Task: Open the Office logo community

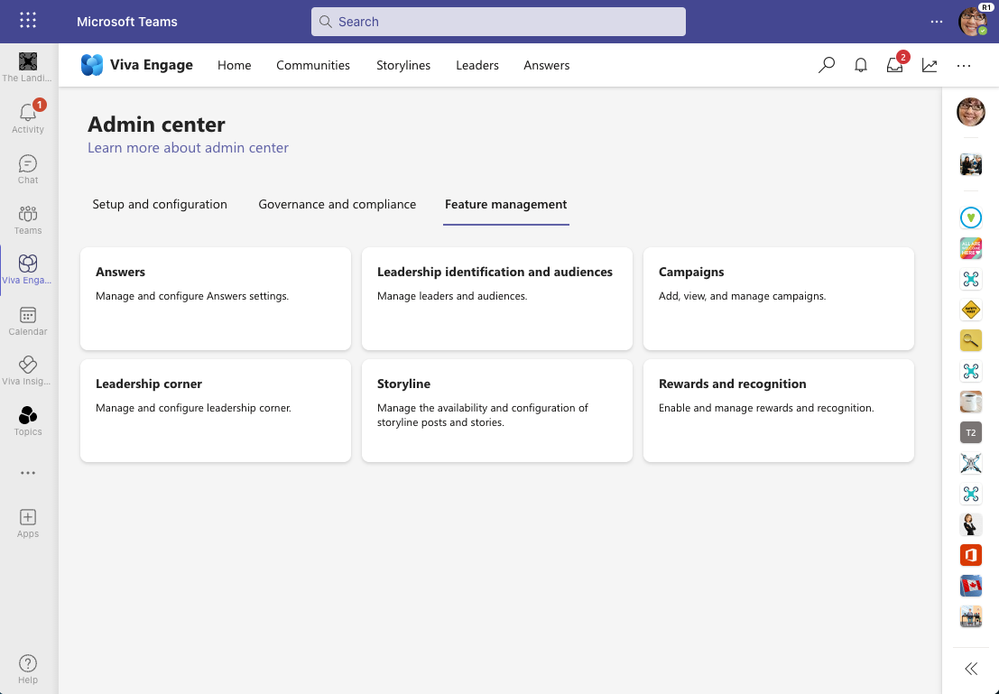Action: click(971, 554)
